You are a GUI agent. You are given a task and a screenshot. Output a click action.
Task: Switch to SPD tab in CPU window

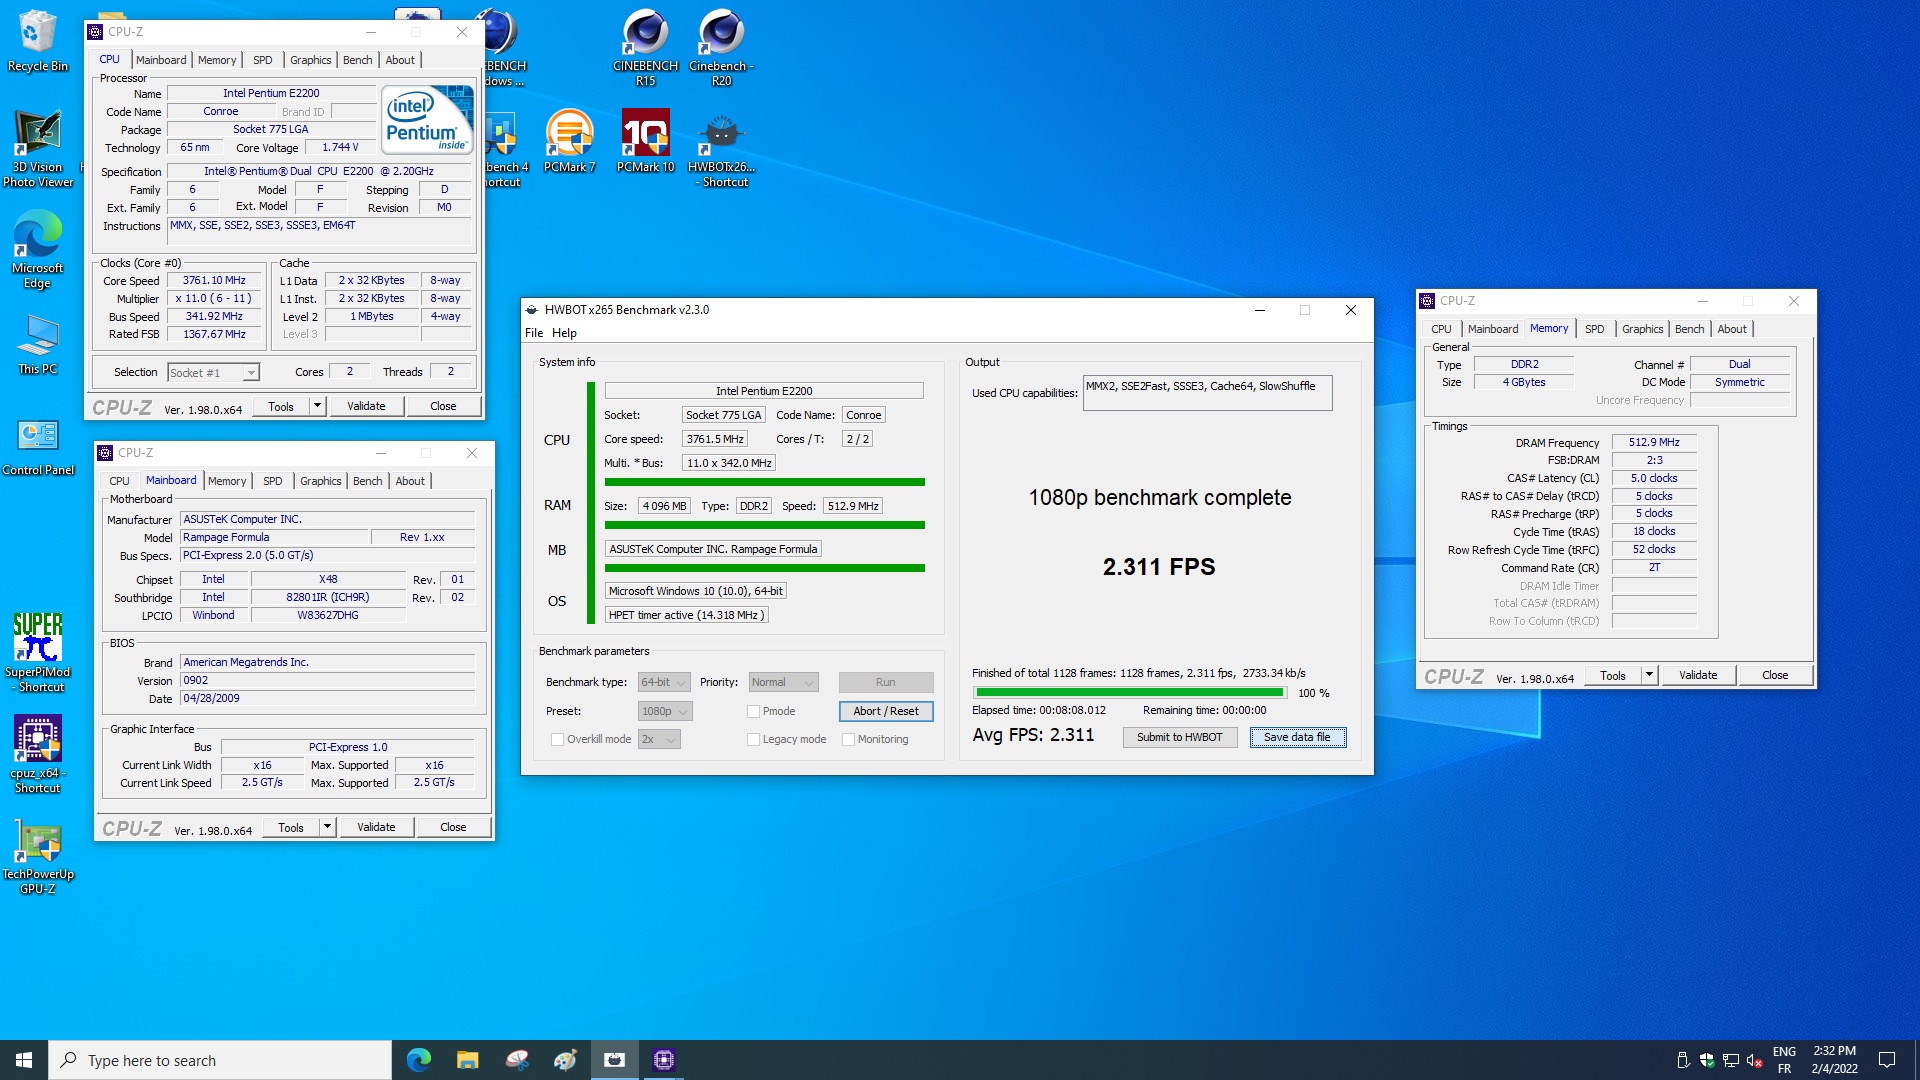click(263, 60)
